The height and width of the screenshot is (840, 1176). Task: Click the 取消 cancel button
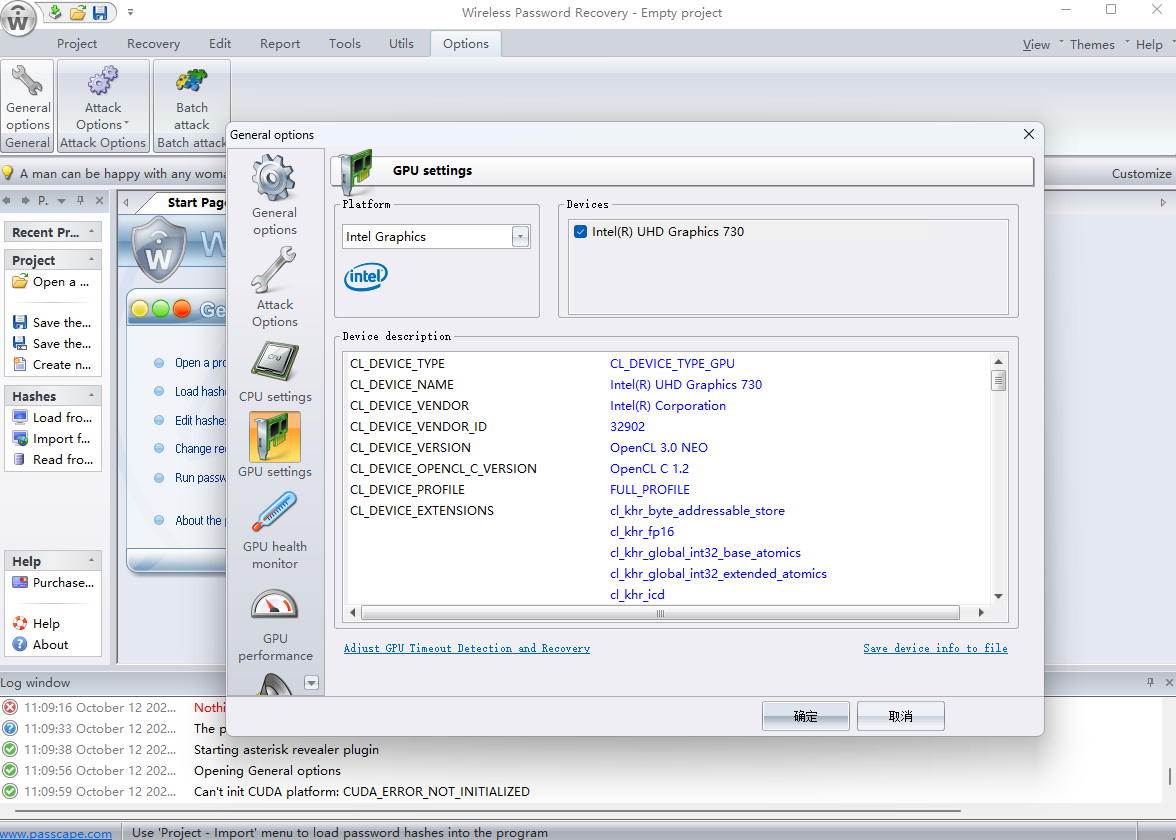coord(900,716)
